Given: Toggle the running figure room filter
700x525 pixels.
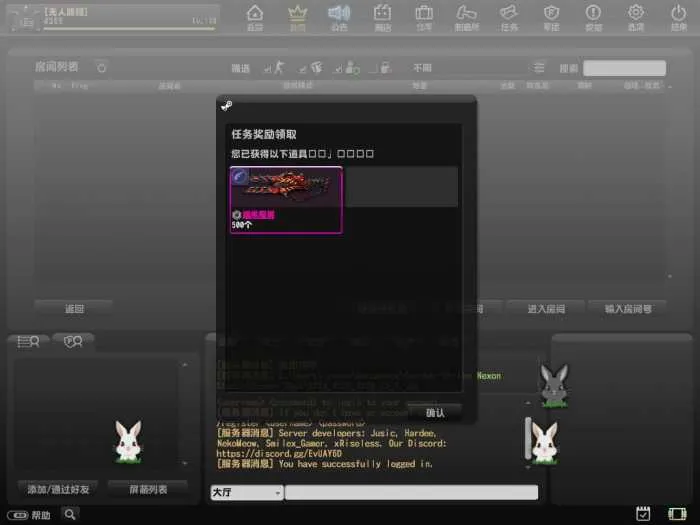Looking at the screenshot, I should coord(274,67).
